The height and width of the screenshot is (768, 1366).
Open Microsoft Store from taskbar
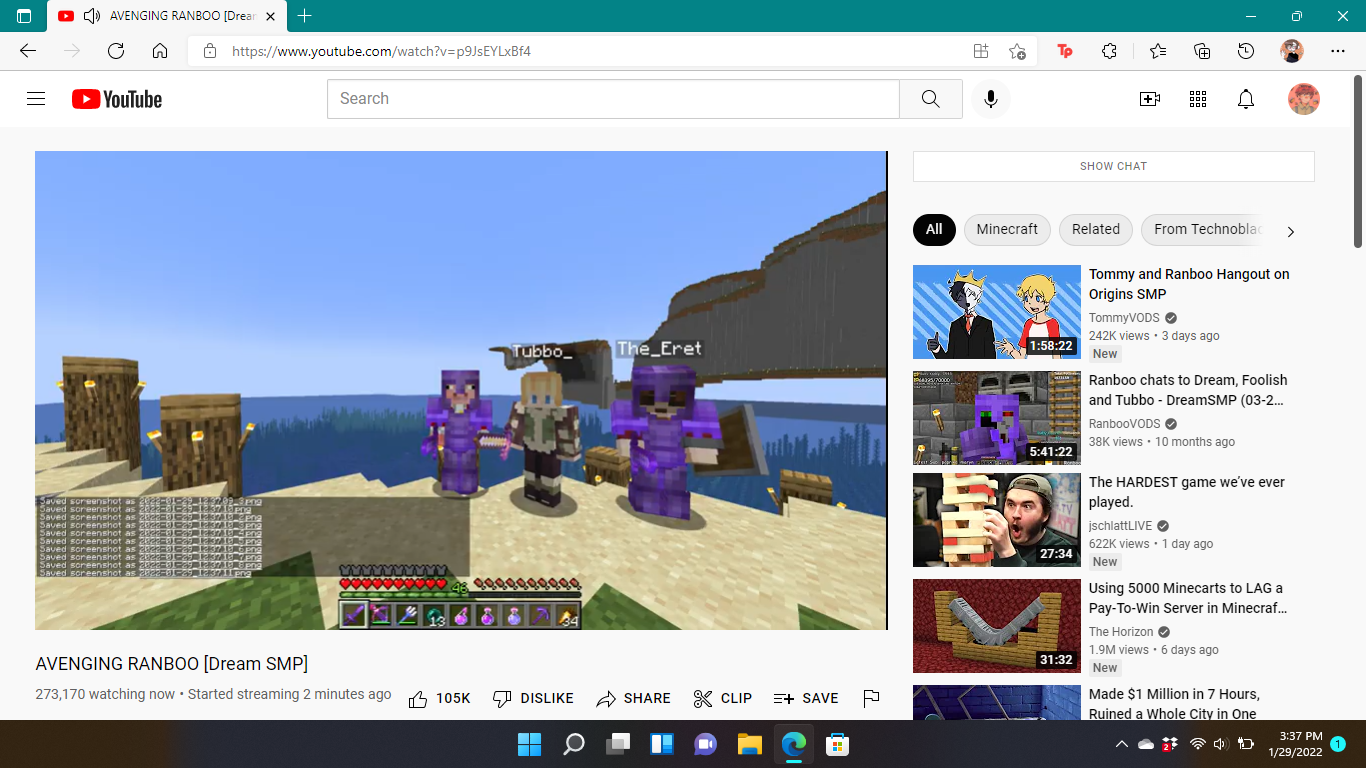[838, 744]
